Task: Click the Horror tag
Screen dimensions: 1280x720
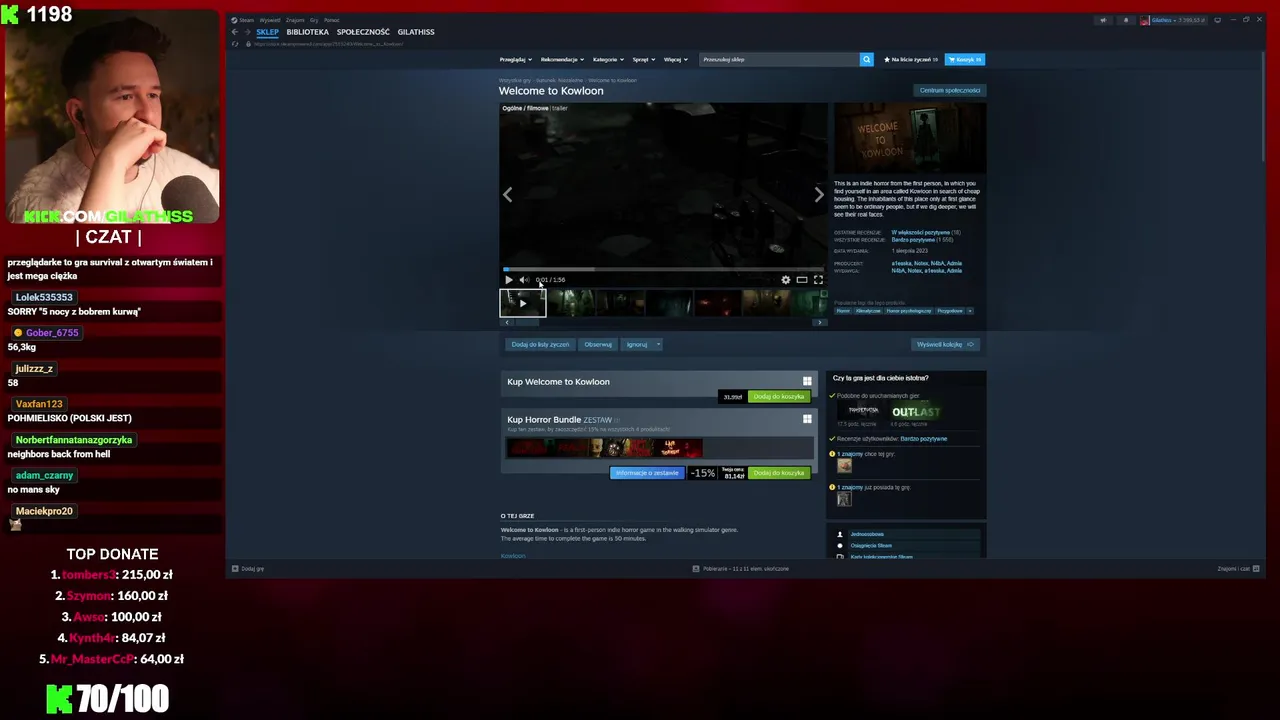Action: pos(843,311)
